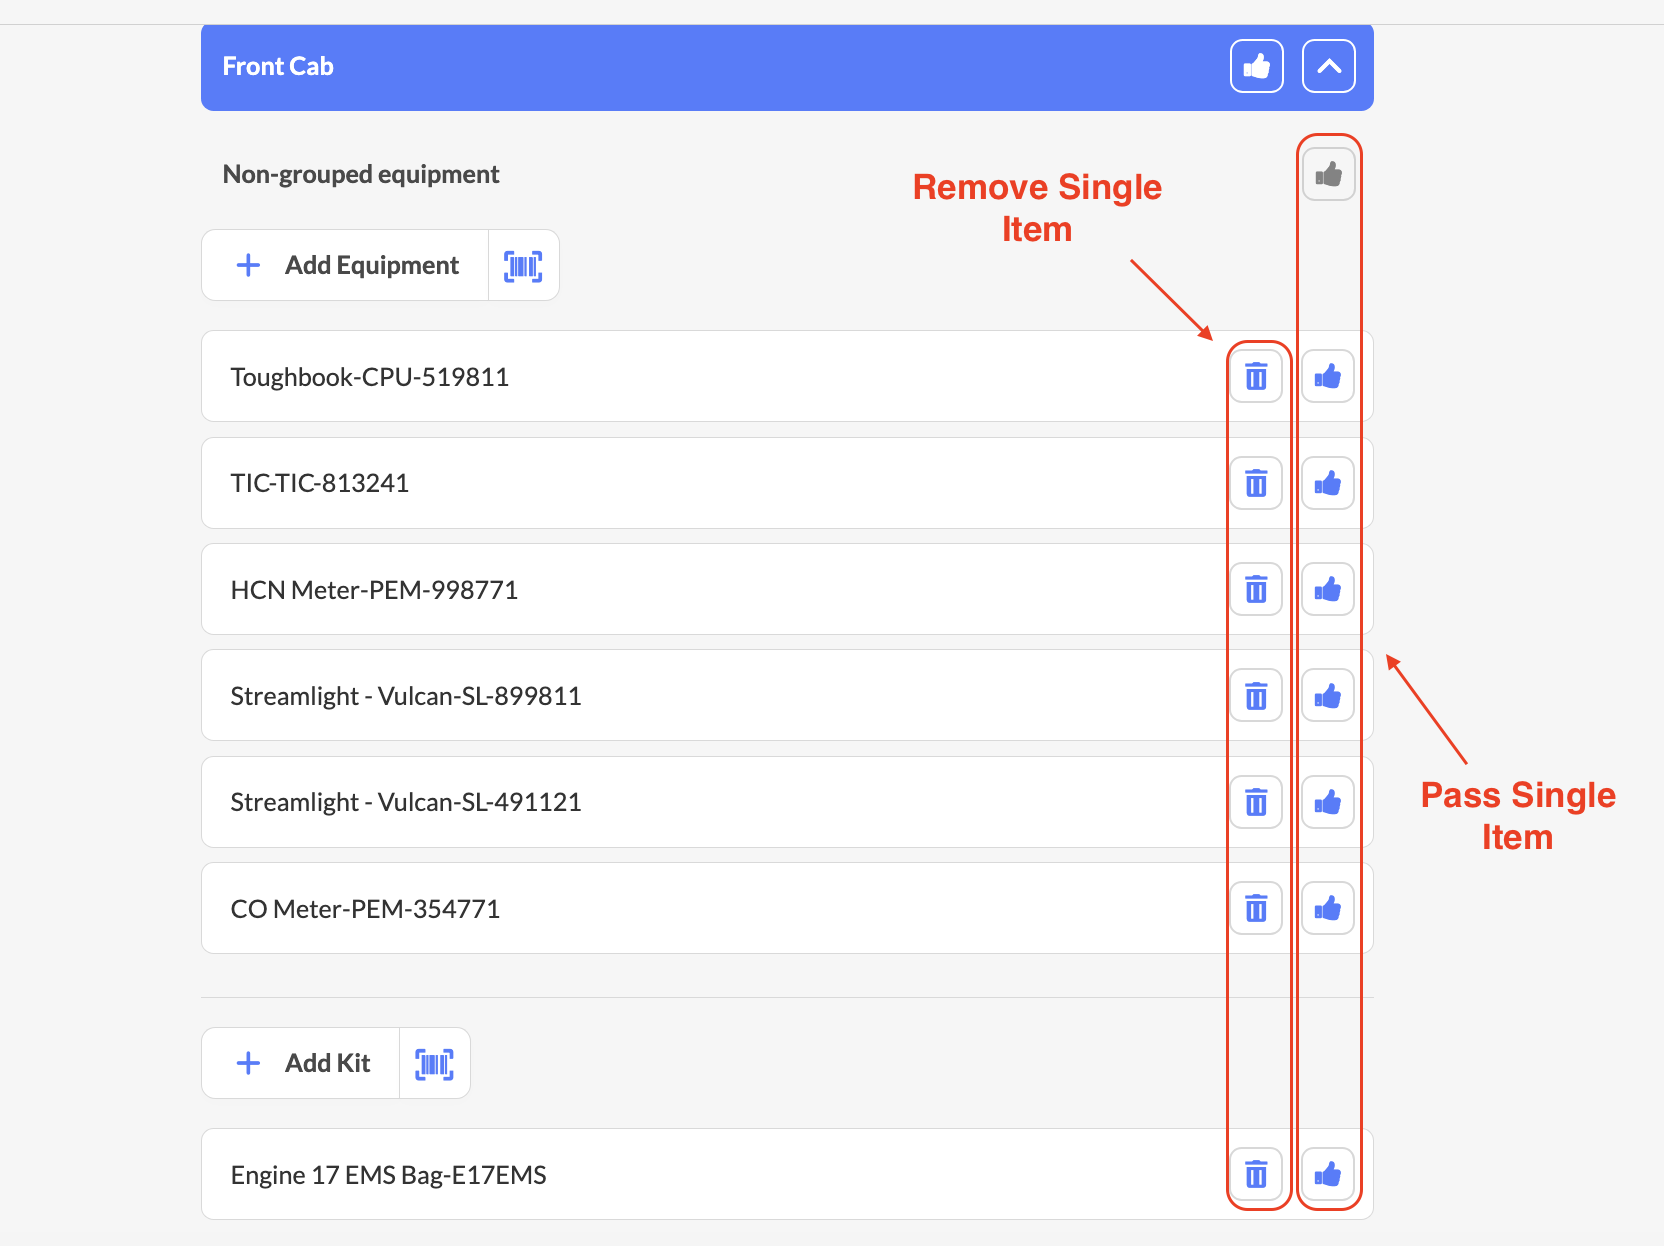Remove Streamlight - Vulcan-SL-899811
Image resolution: width=1664 pixels, height=1246 pixels.
click(1256, 696)
